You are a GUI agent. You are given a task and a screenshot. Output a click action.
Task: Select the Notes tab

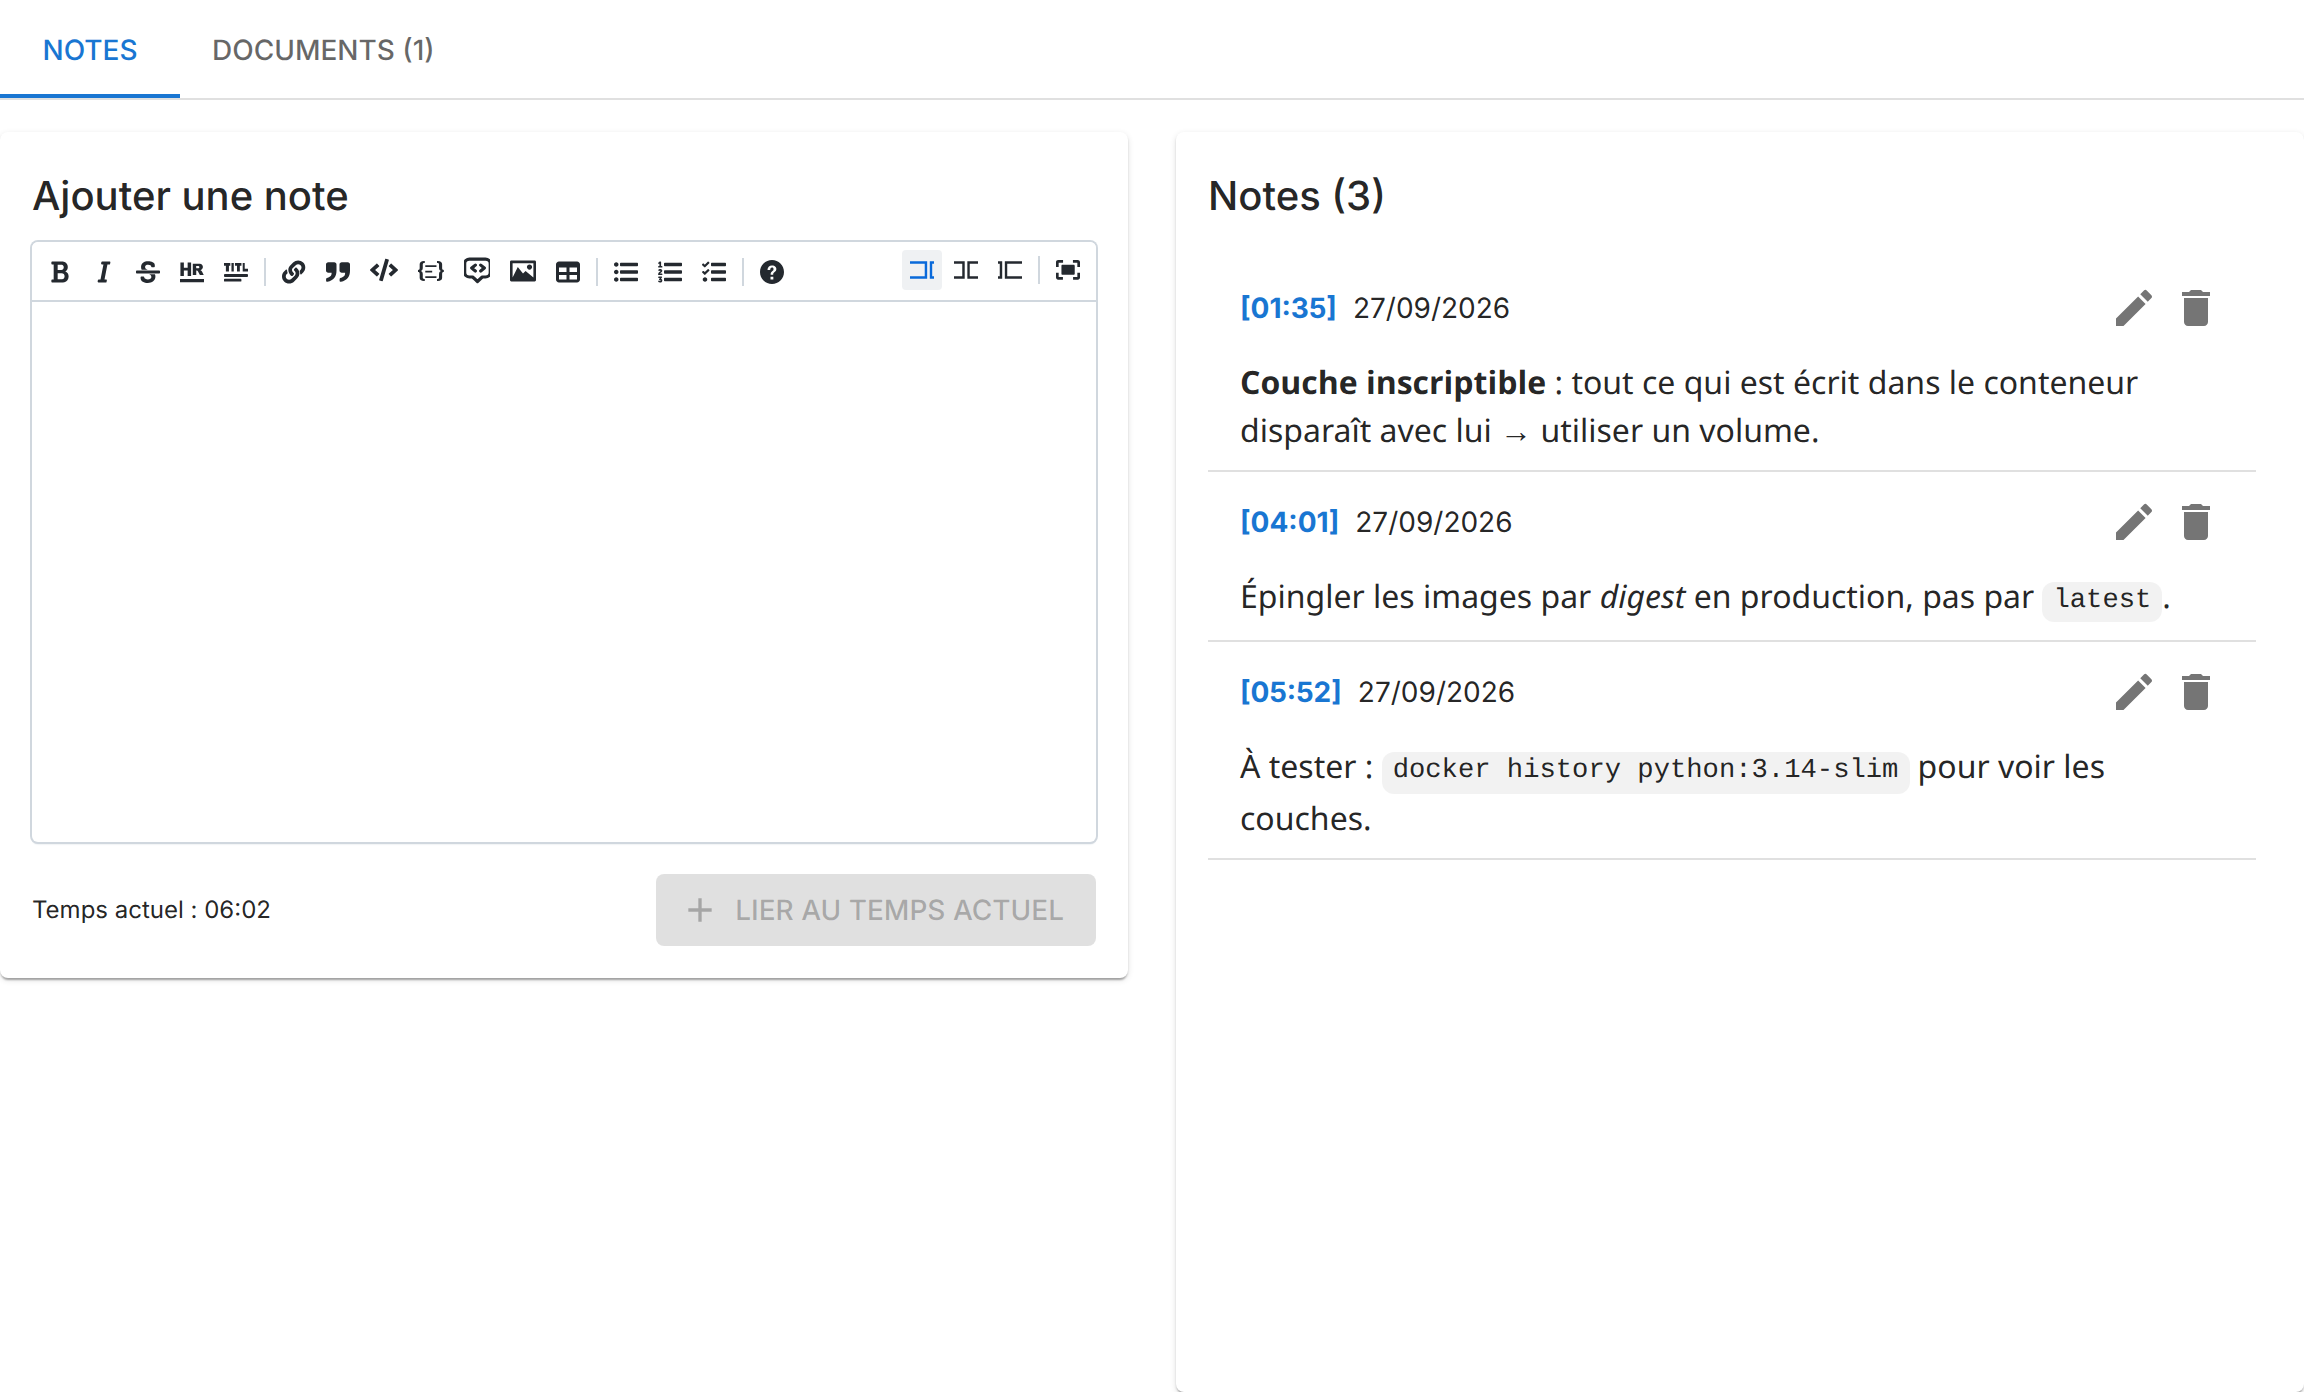90,50
